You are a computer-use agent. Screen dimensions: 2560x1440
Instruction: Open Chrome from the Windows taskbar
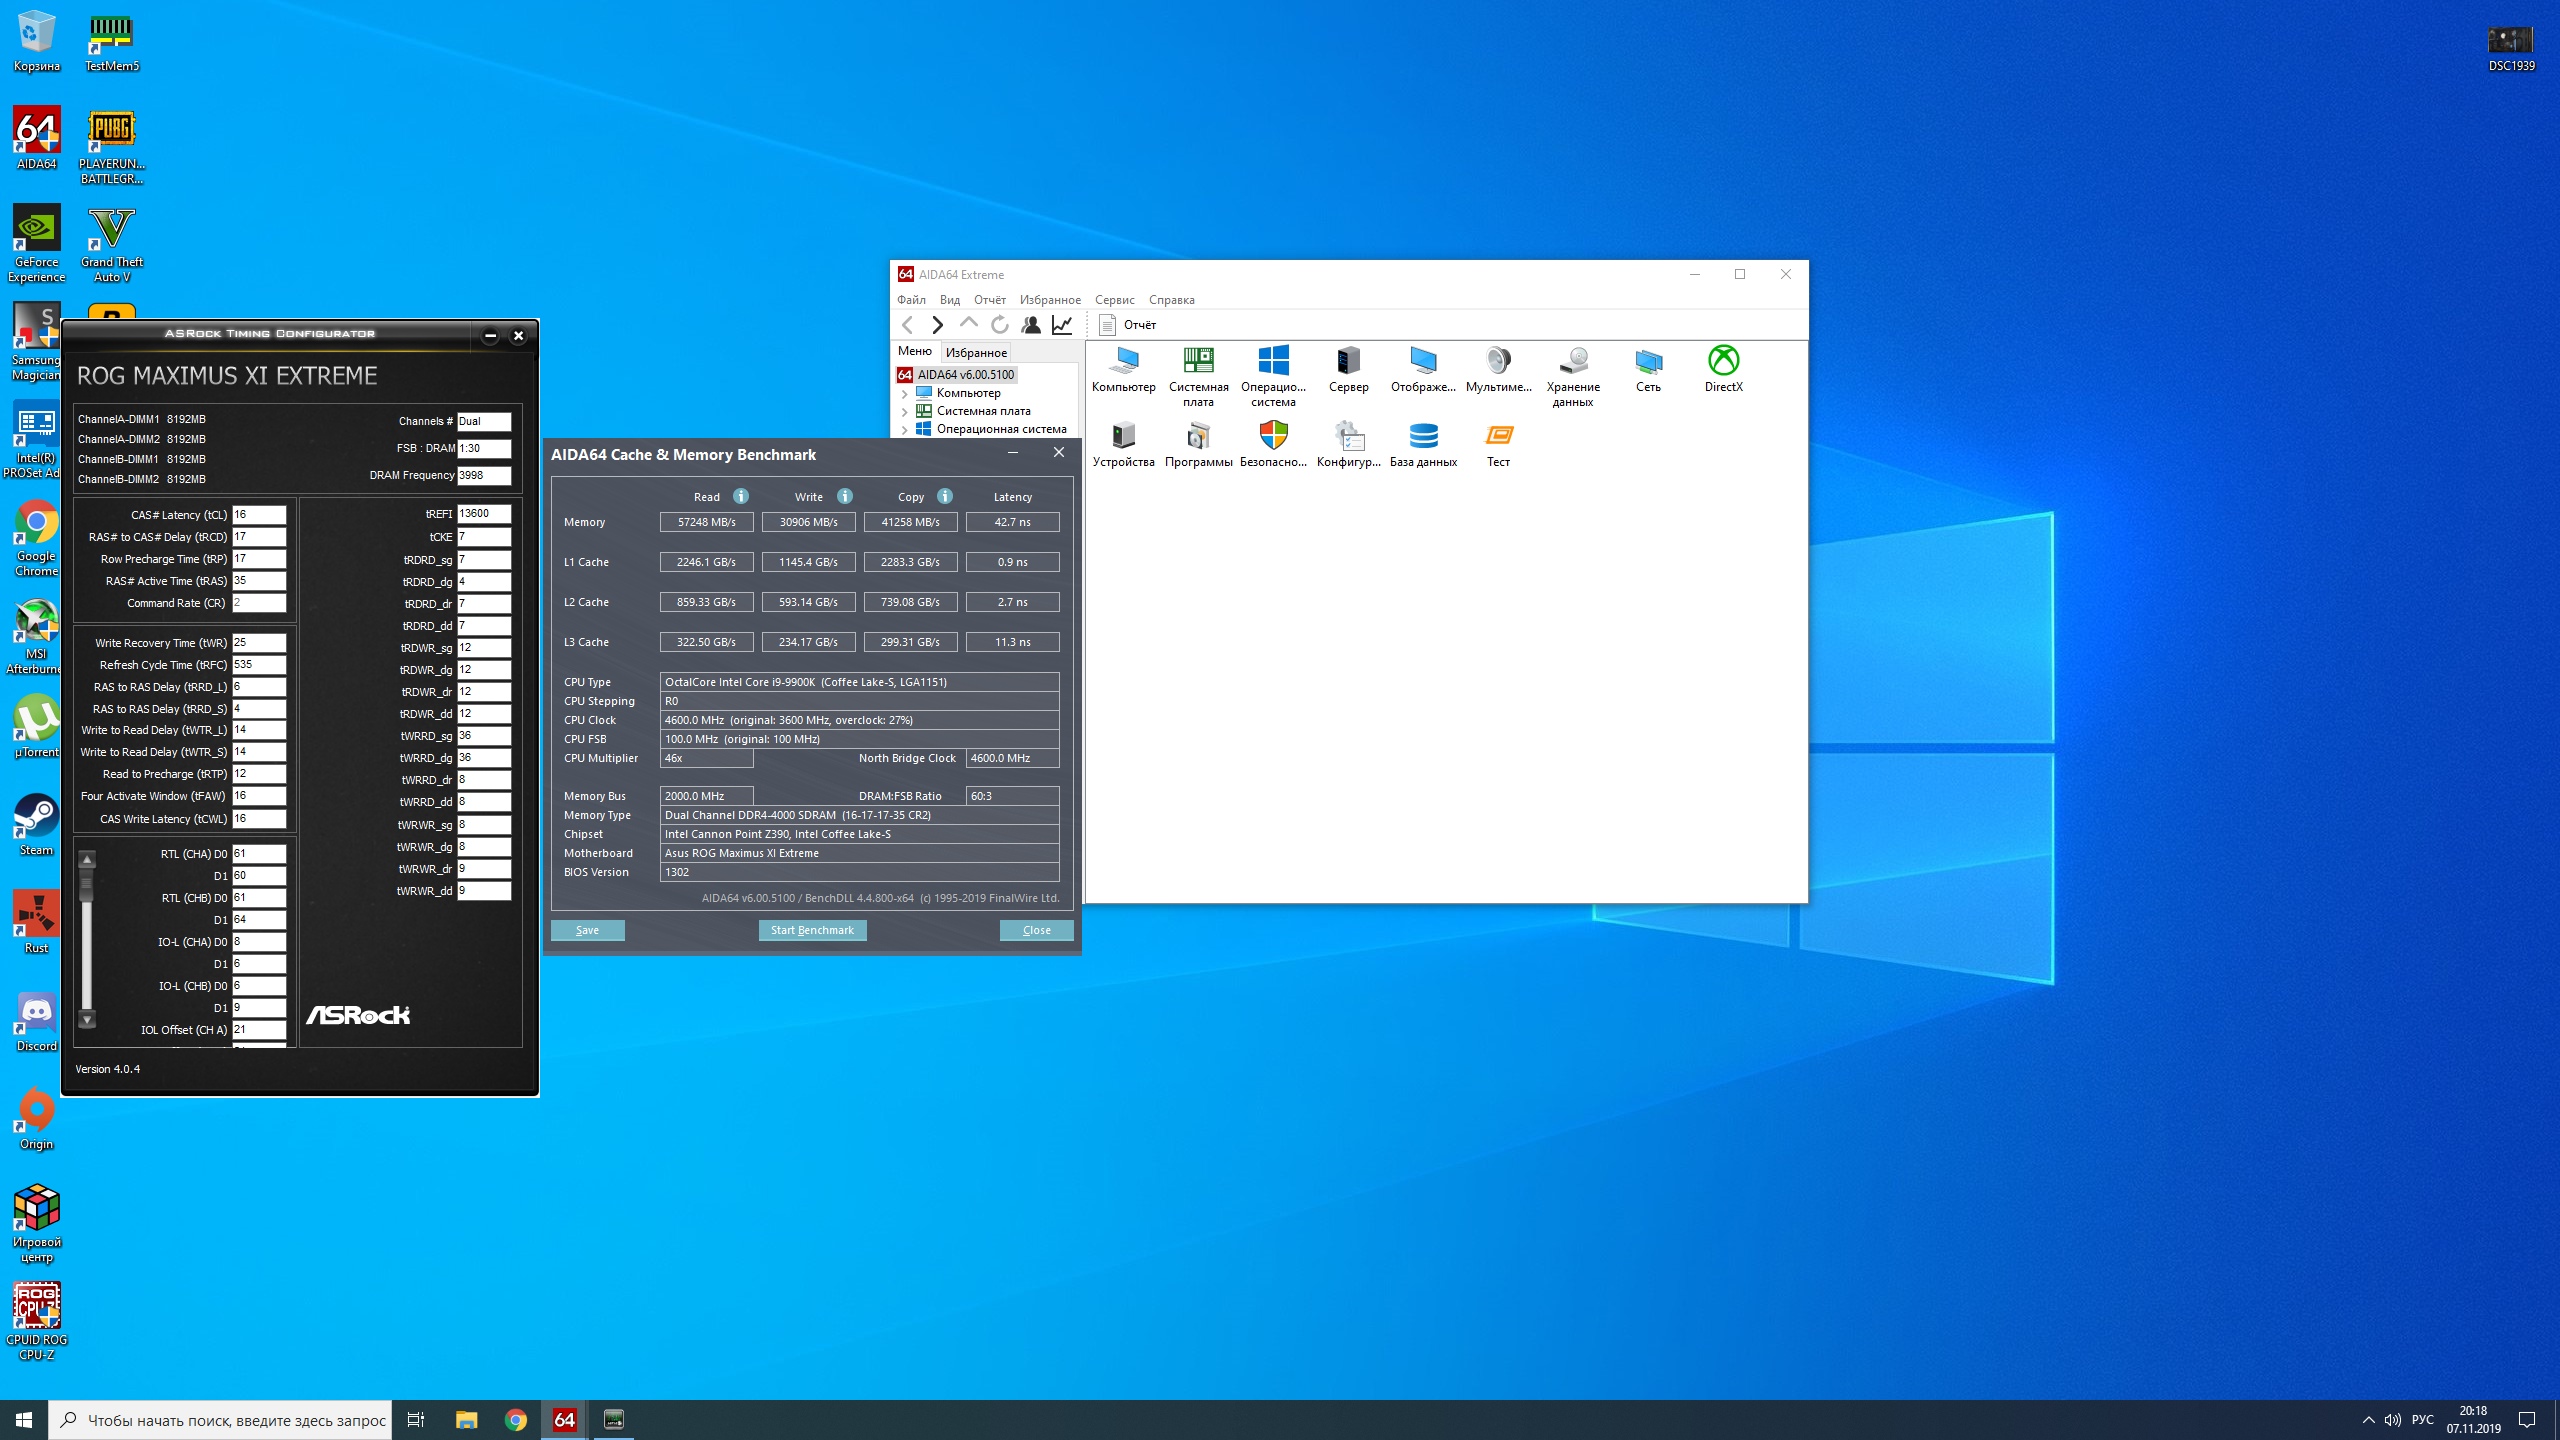point(516,1420)
